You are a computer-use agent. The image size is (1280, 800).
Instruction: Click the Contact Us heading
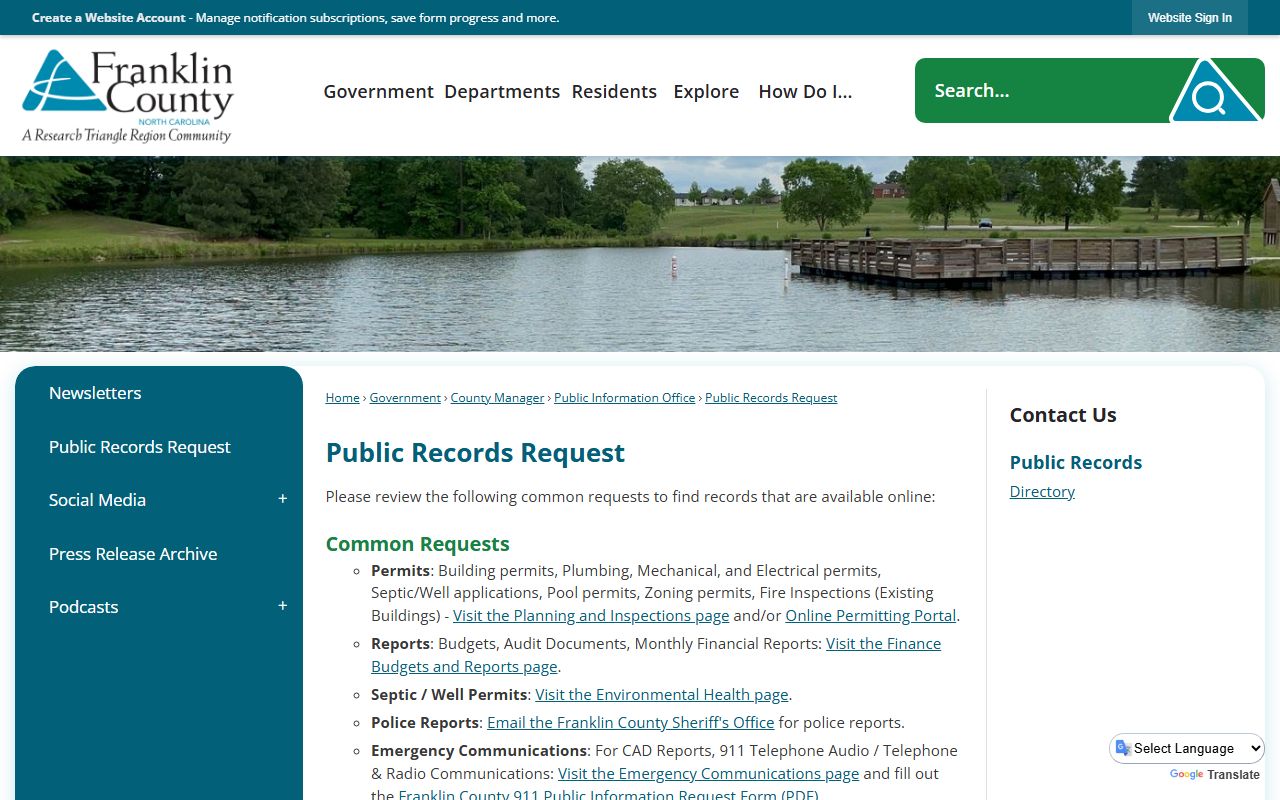[1063, 415]
